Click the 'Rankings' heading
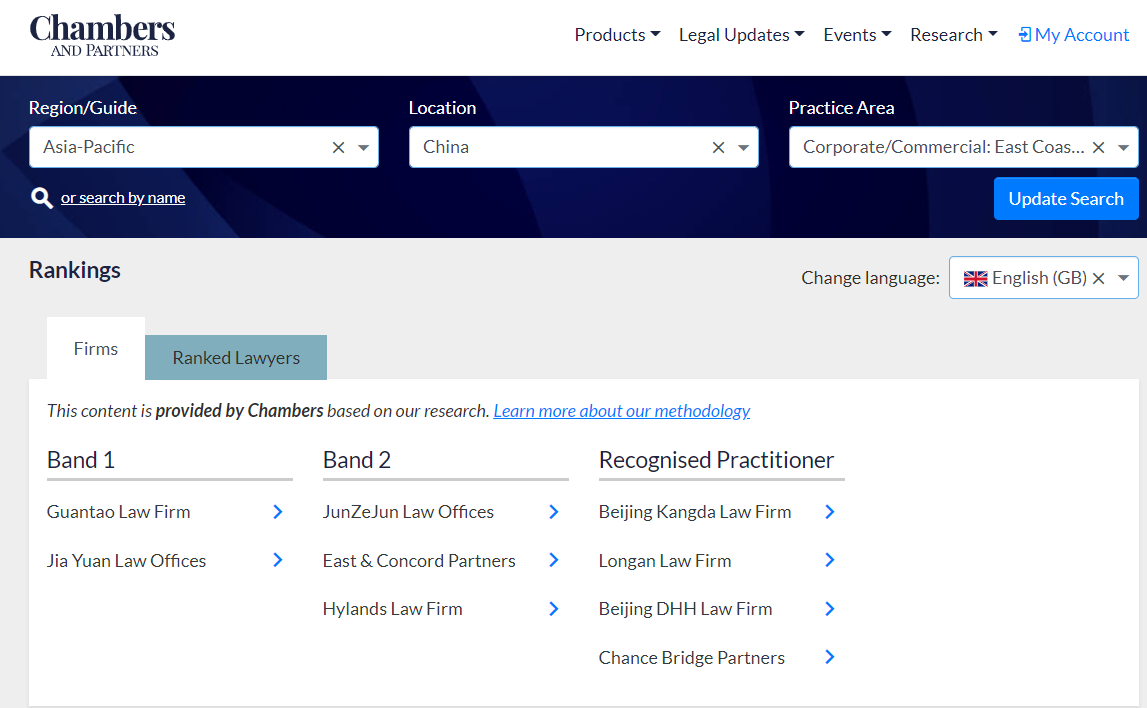Viewport: 1147px width, 708px height. tap(75, 270)
